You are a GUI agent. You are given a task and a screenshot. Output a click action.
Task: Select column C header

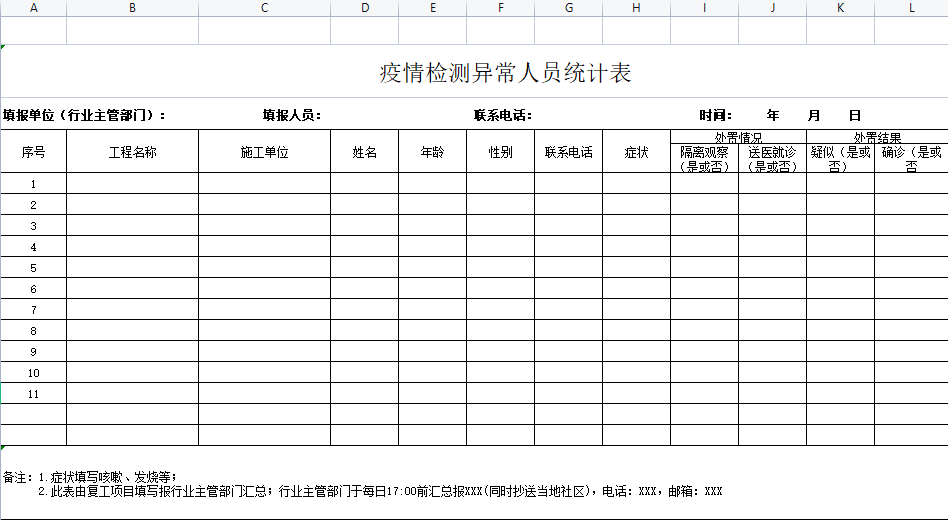point(264,8)
